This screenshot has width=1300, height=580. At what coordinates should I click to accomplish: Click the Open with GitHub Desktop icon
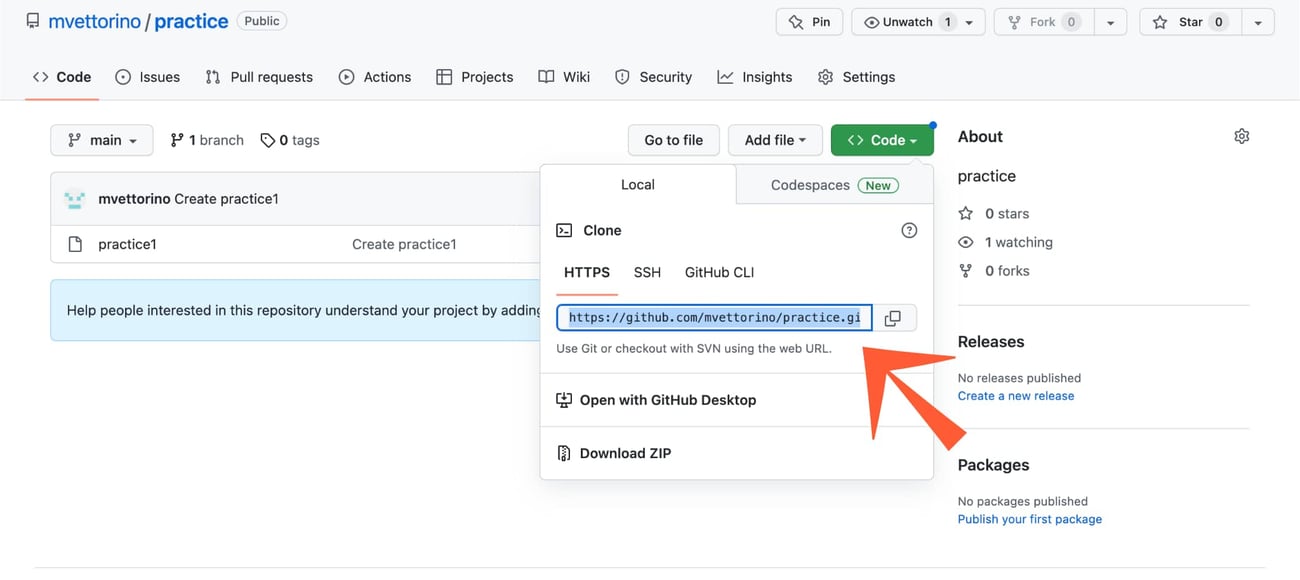coord(564,400)
